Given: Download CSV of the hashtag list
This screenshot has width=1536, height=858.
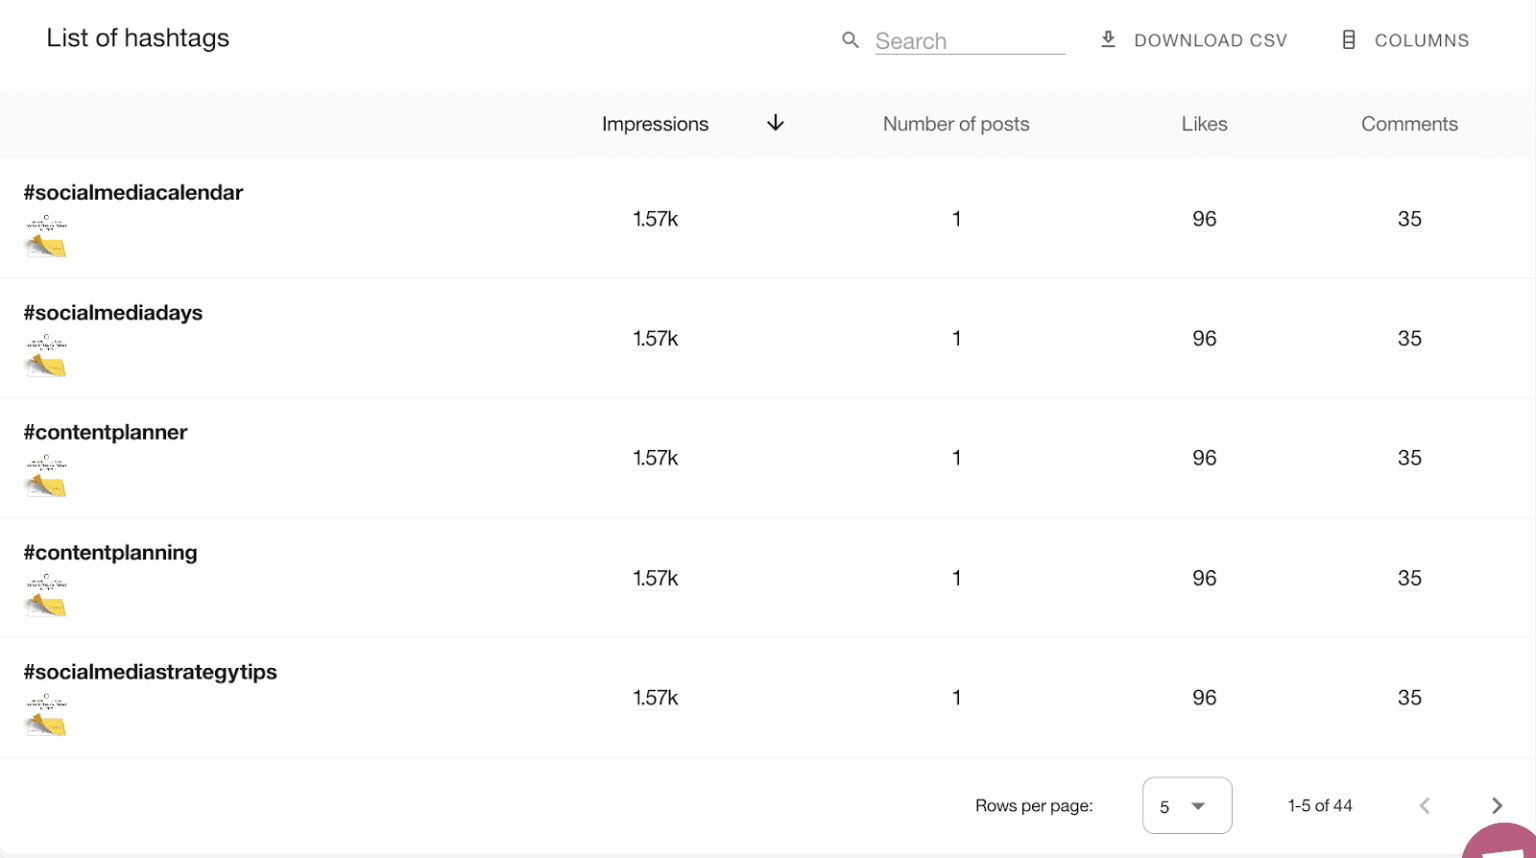Looking at the screenshot, I should point(1210,41).
